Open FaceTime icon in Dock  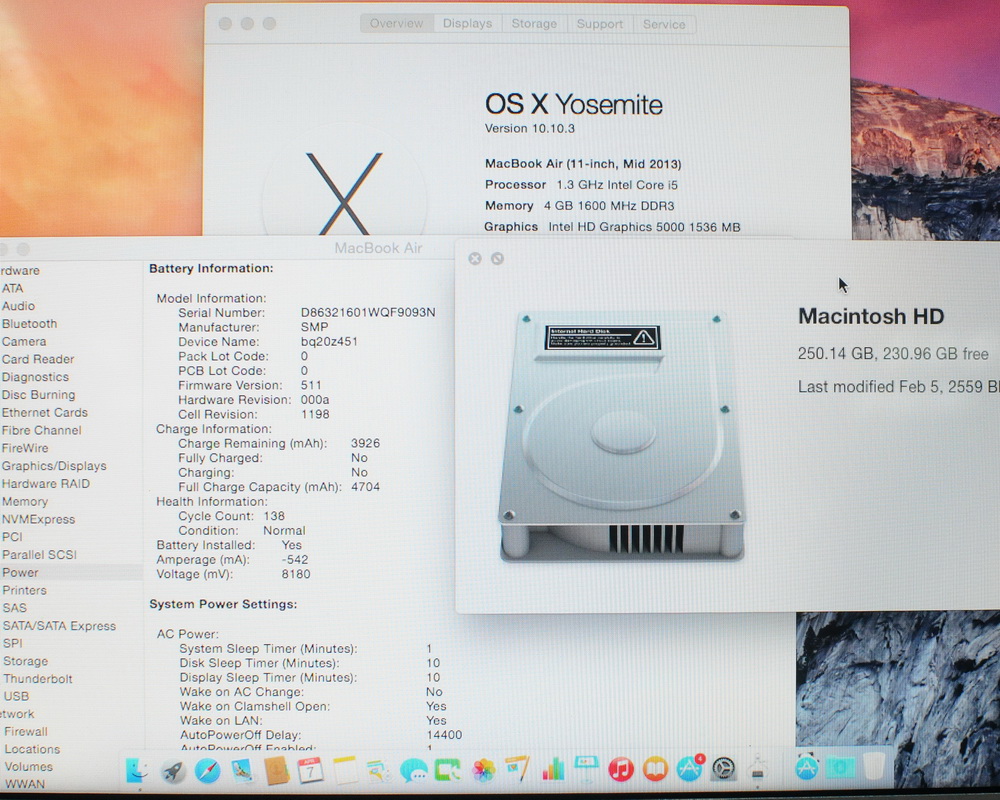pos(448,771)
